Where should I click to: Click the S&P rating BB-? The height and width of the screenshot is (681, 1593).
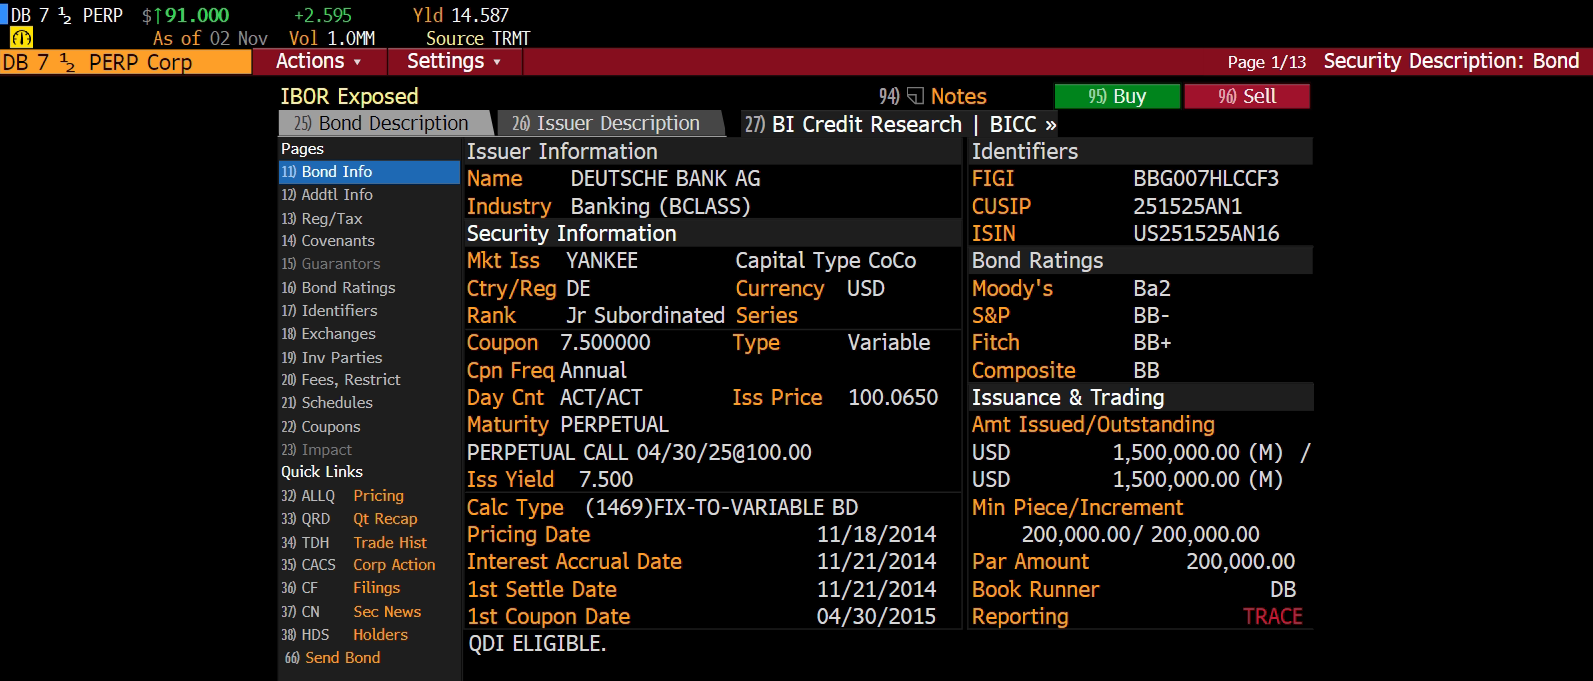[1151, 316]
